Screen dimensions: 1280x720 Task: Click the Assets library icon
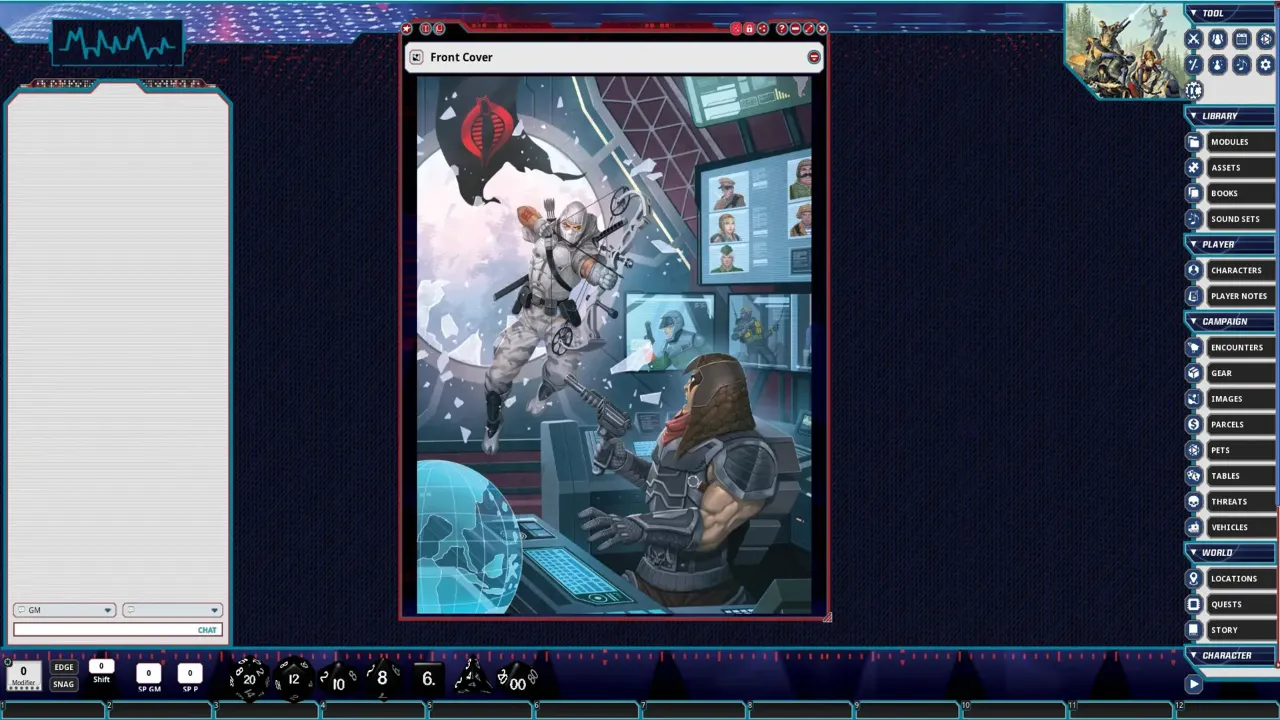click(1193, 168)
